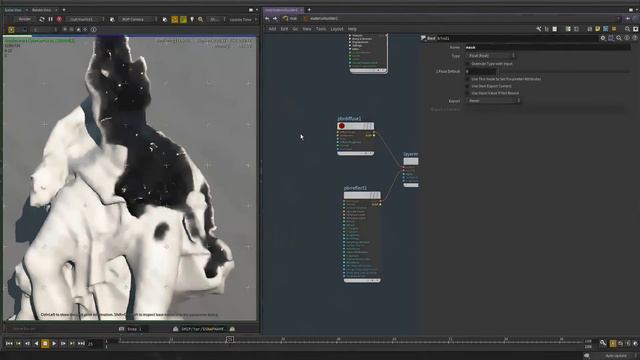Switch to the Render View tab

(x=42, y=10)
